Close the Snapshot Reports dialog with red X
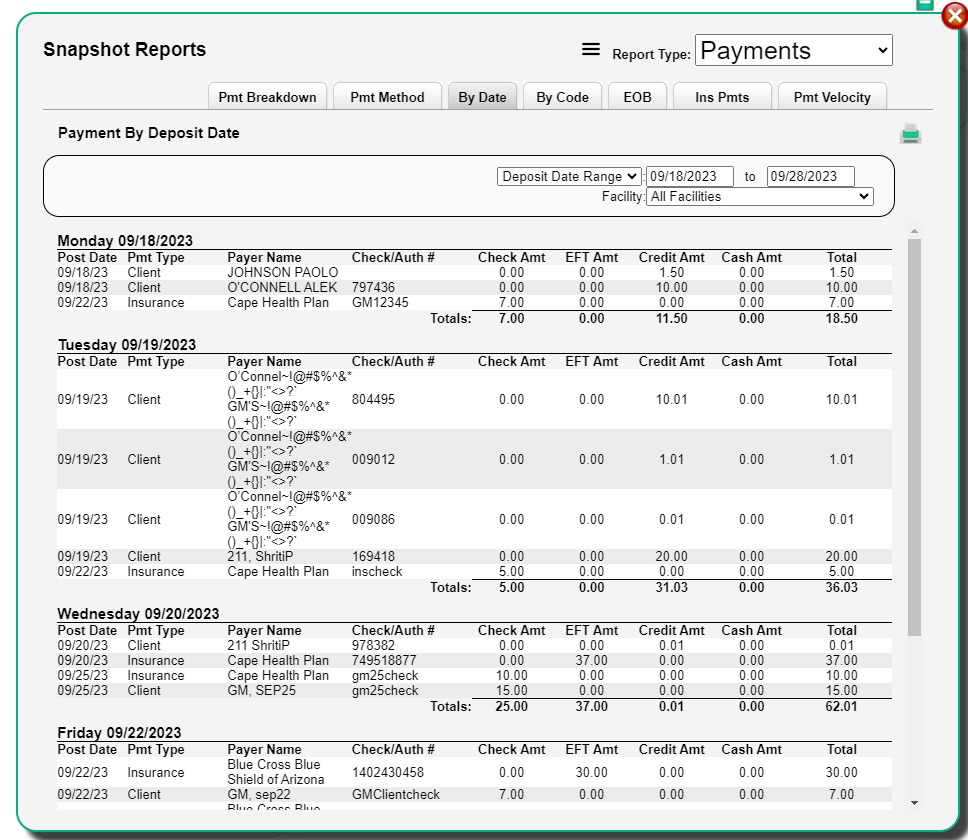 pyautogui.click(x=954, y=16)
